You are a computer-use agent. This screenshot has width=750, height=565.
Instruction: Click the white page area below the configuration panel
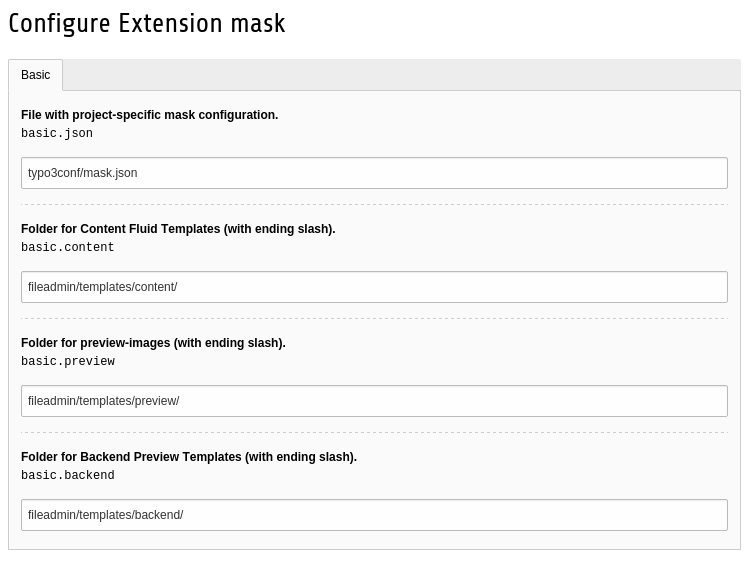click(374, 558)
